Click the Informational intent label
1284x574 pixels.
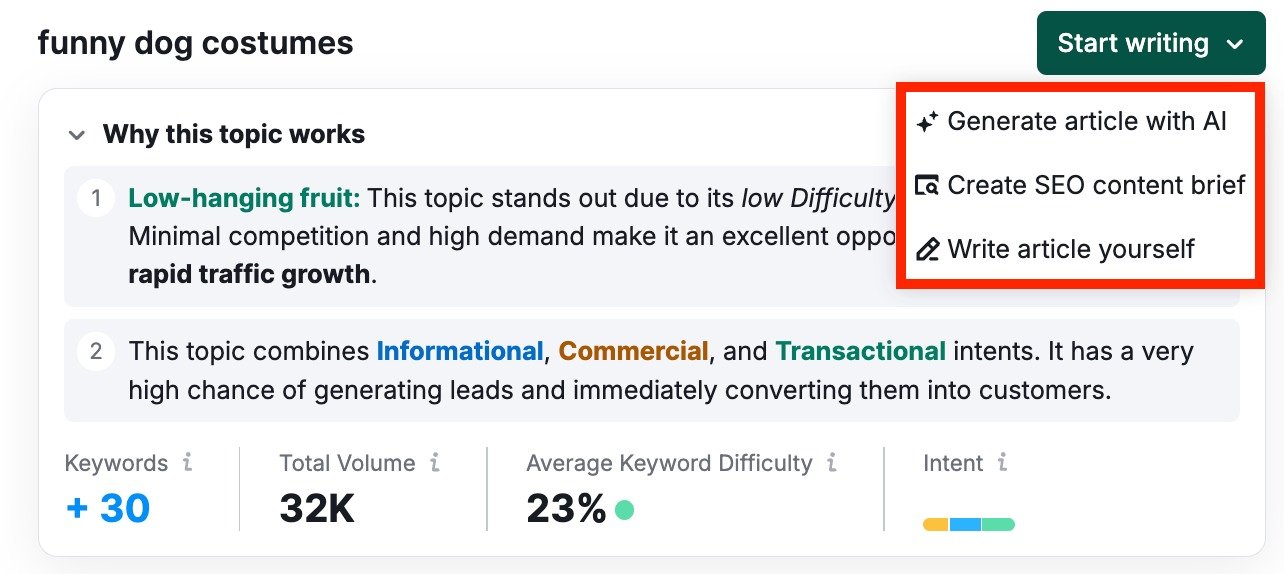pos(459,352)
